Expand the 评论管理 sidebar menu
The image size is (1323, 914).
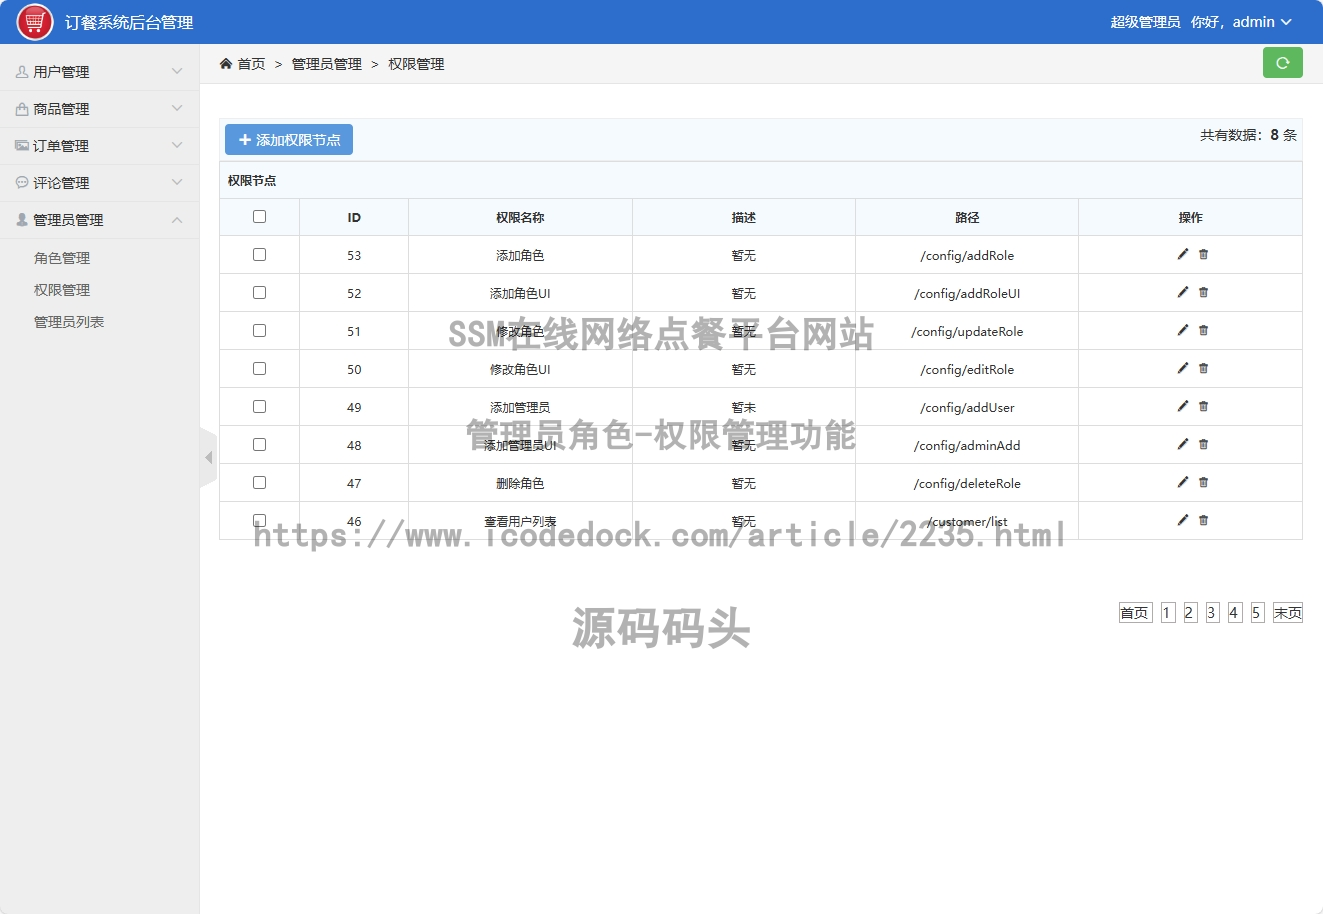tap(99, 183)
